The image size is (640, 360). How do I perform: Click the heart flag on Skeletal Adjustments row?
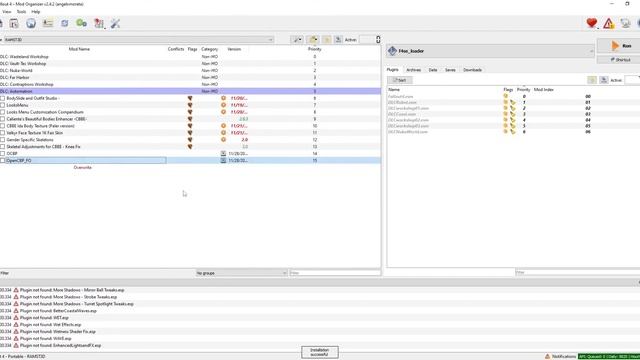[x=190, y=147]
